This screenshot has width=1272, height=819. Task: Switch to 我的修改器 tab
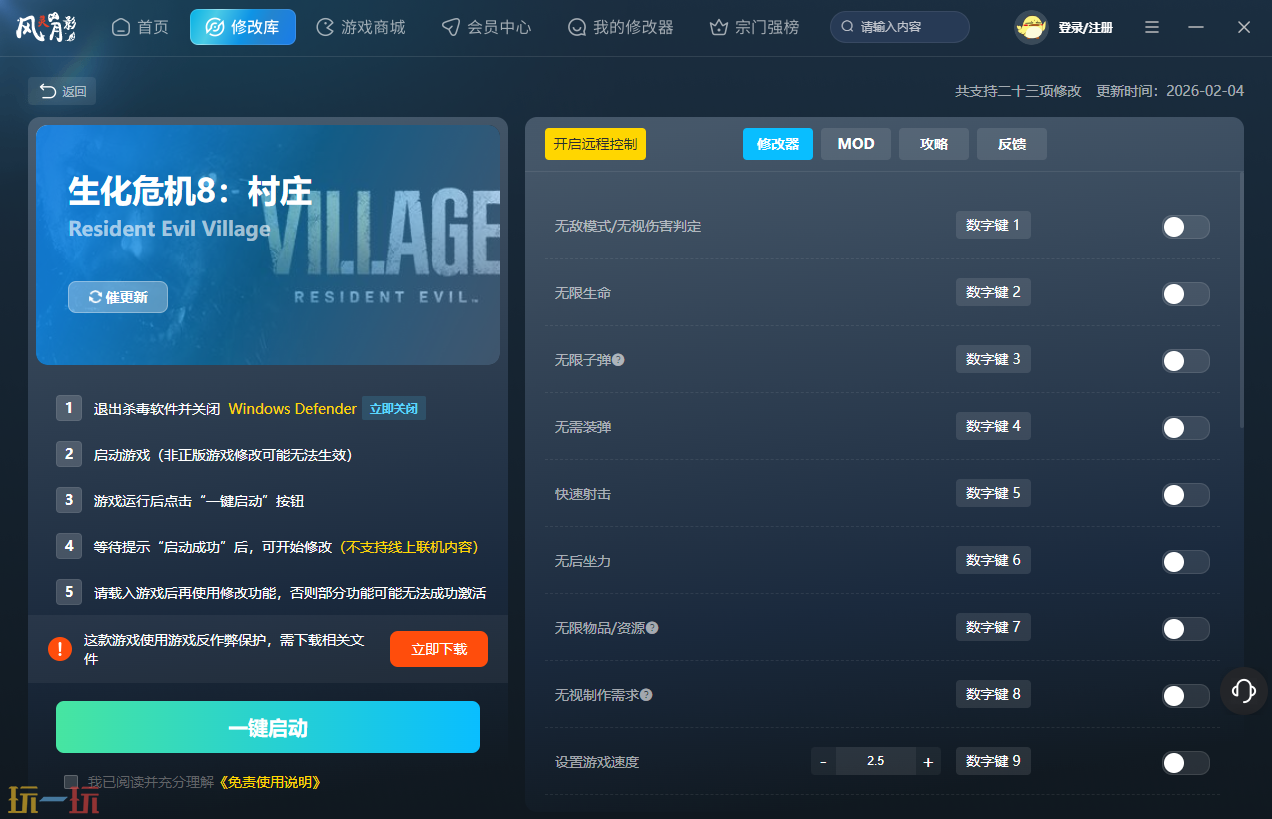(620, 27)
